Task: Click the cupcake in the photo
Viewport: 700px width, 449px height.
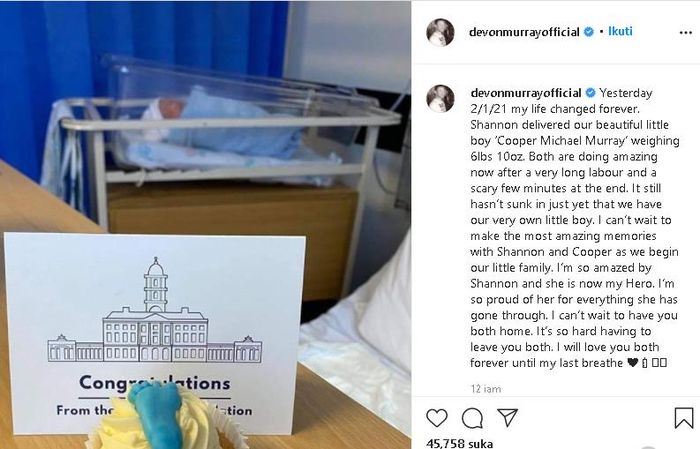Action: click(x=166, y=419)
